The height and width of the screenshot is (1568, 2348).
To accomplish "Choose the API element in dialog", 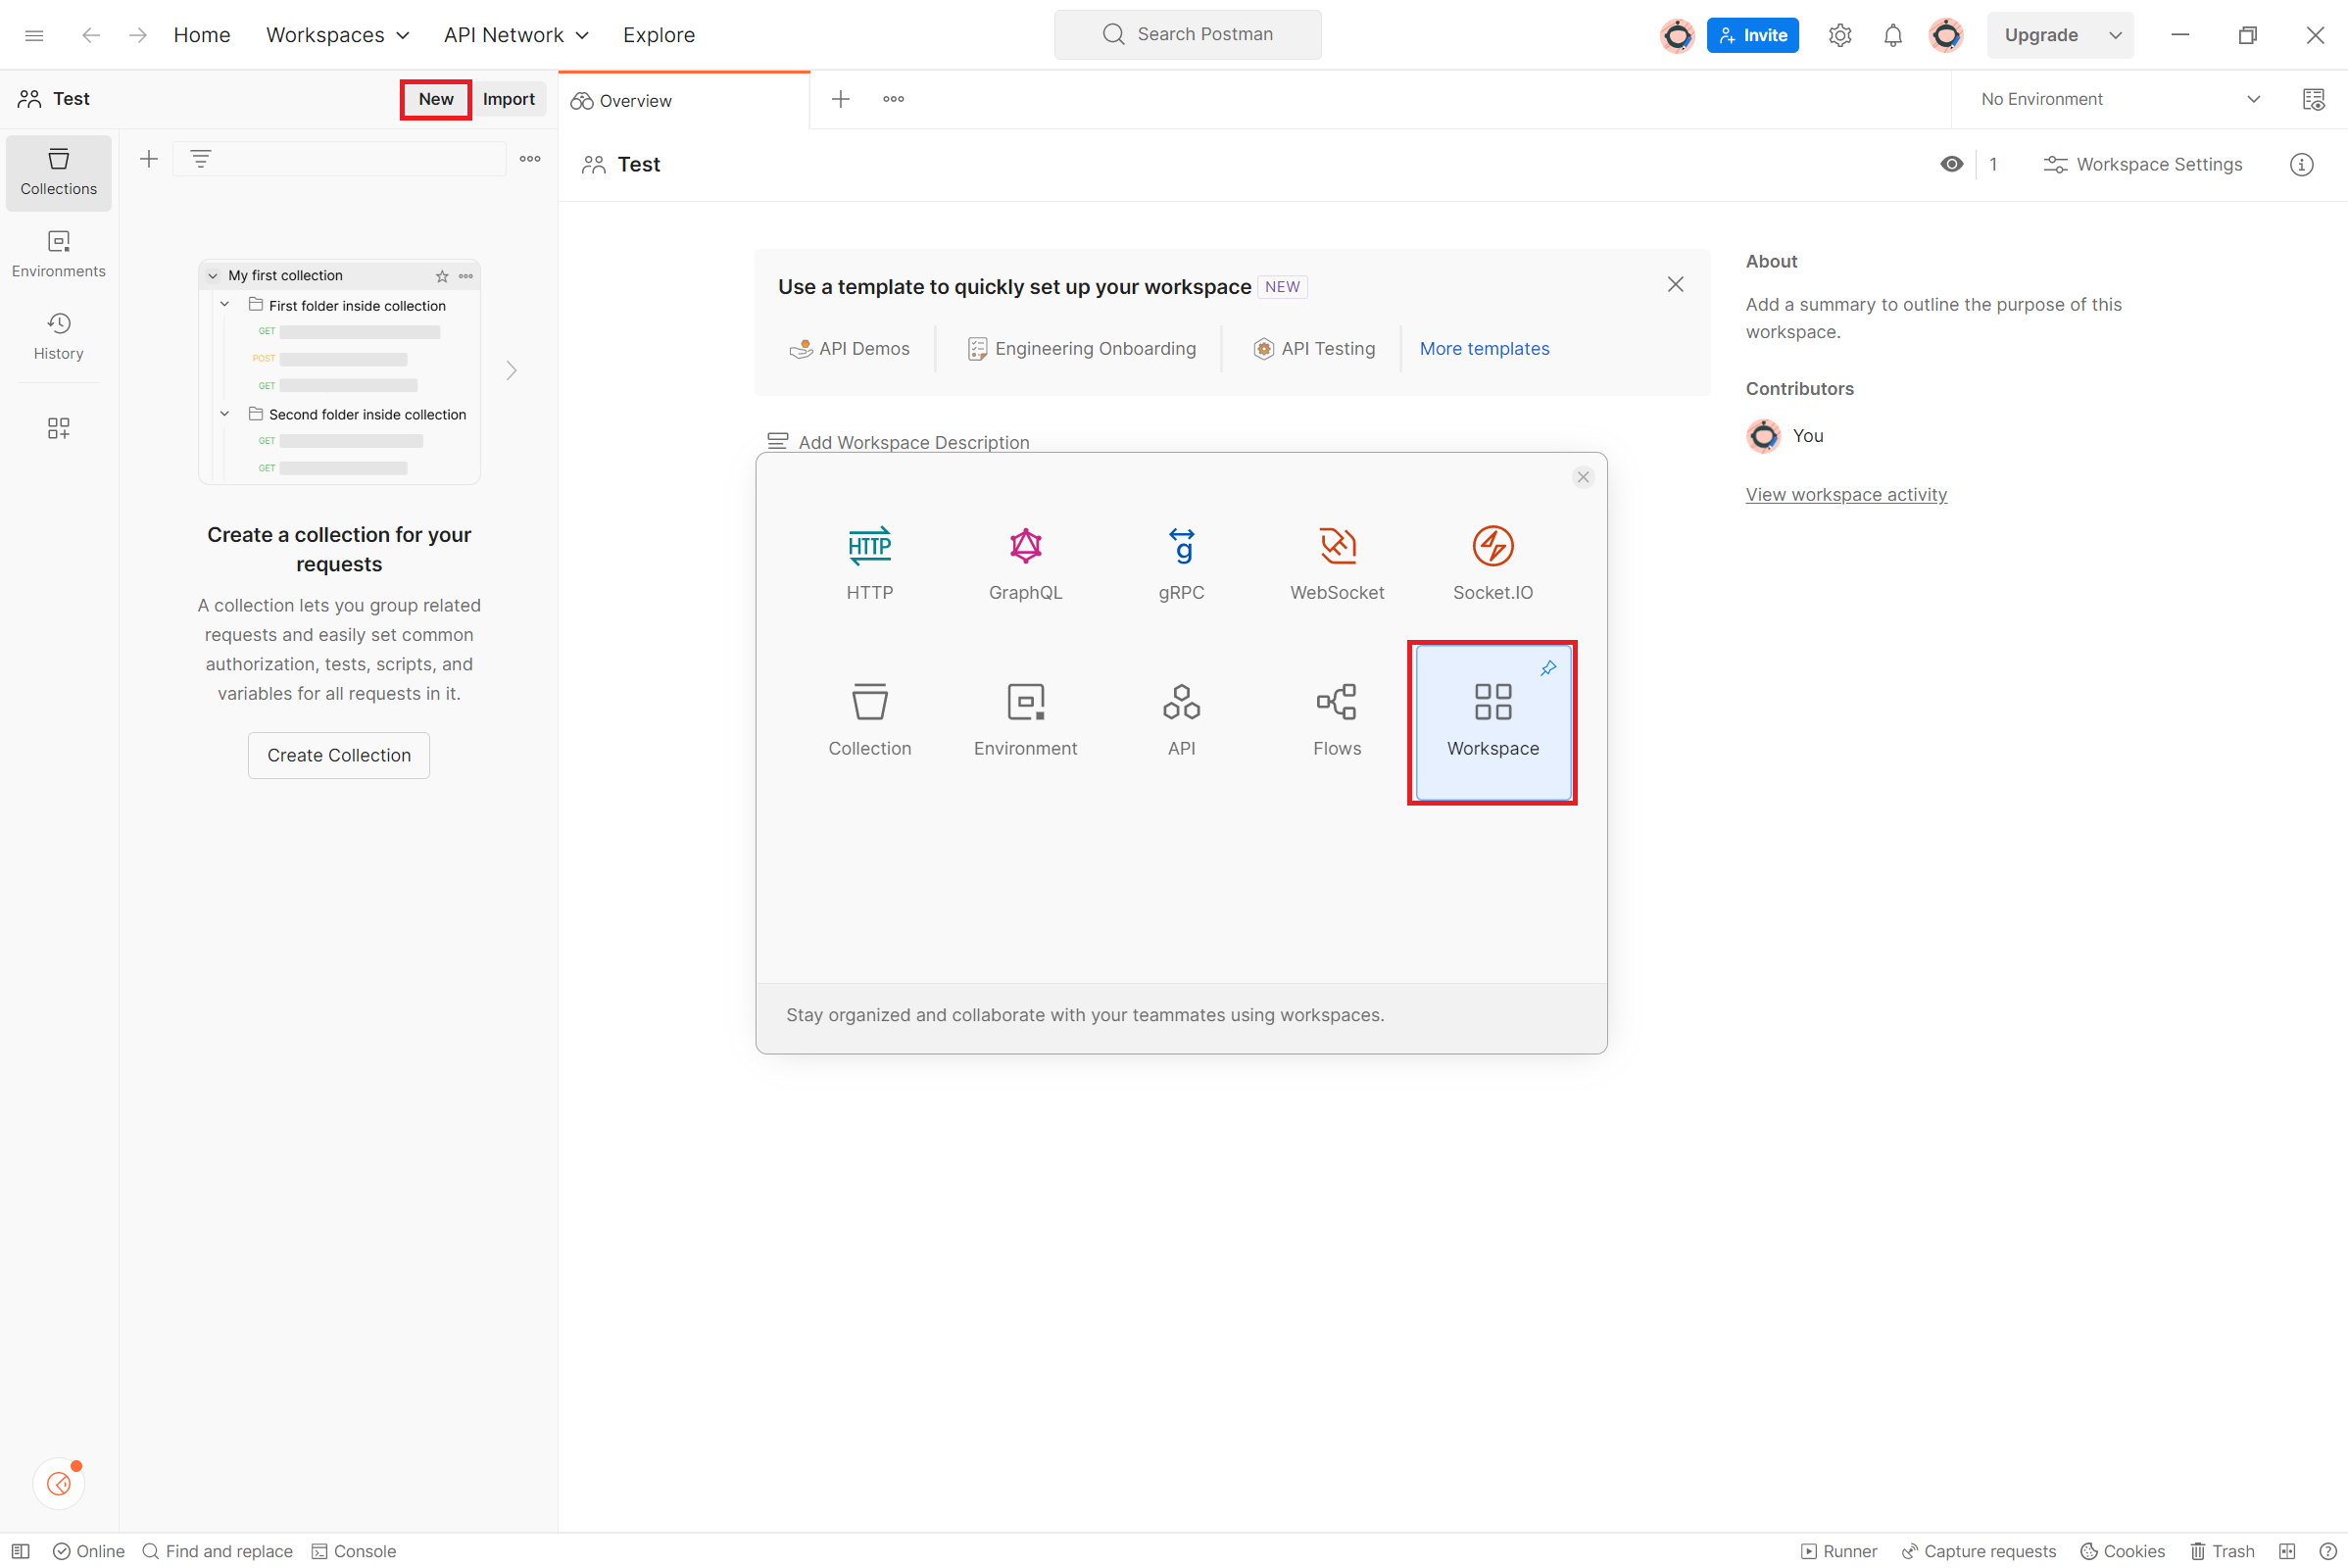I will pyautogui.click(x=1181, y=720).
